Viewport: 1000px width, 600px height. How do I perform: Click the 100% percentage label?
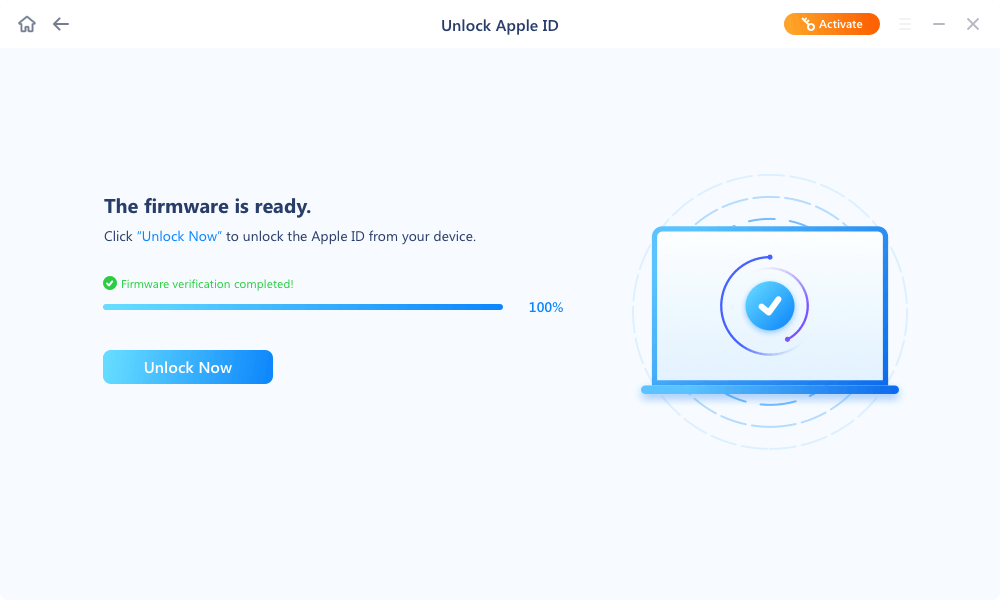545,307
